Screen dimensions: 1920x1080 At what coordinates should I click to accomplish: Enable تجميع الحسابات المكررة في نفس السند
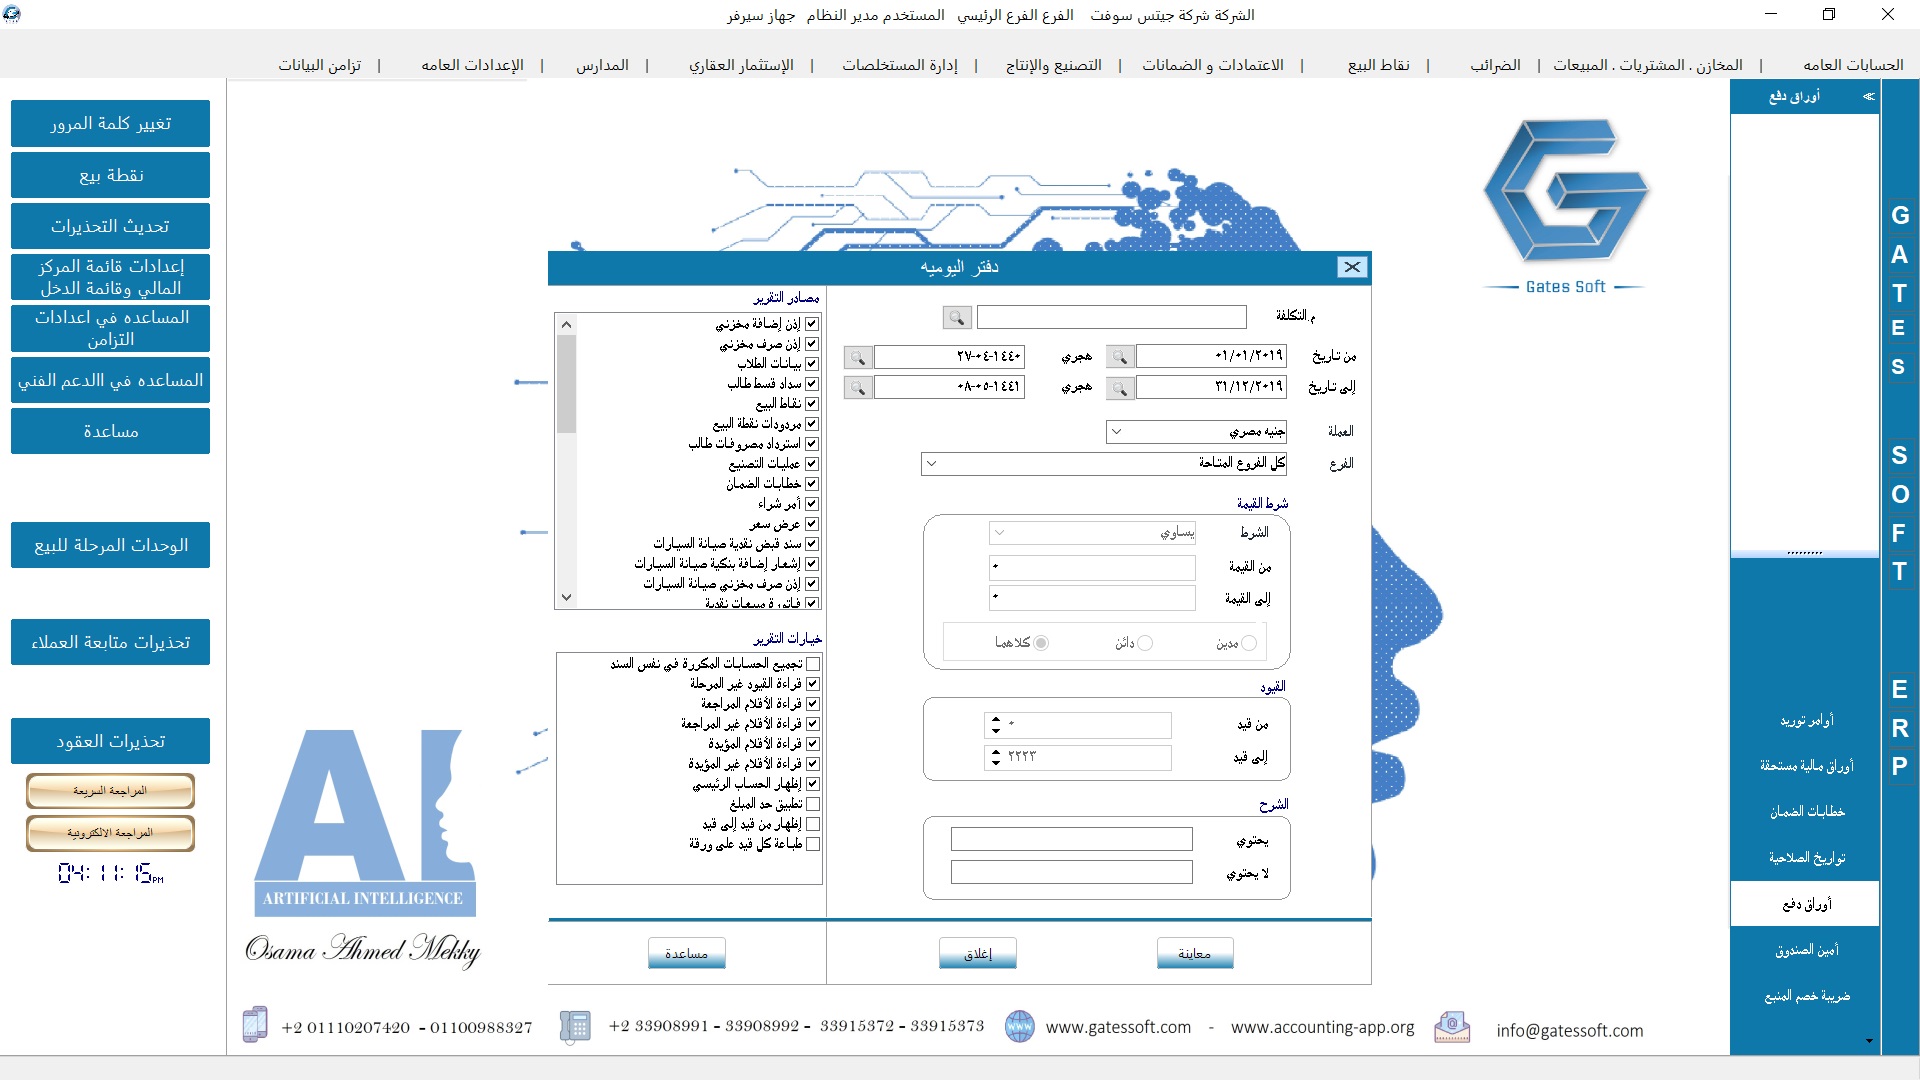pos(813,664)
